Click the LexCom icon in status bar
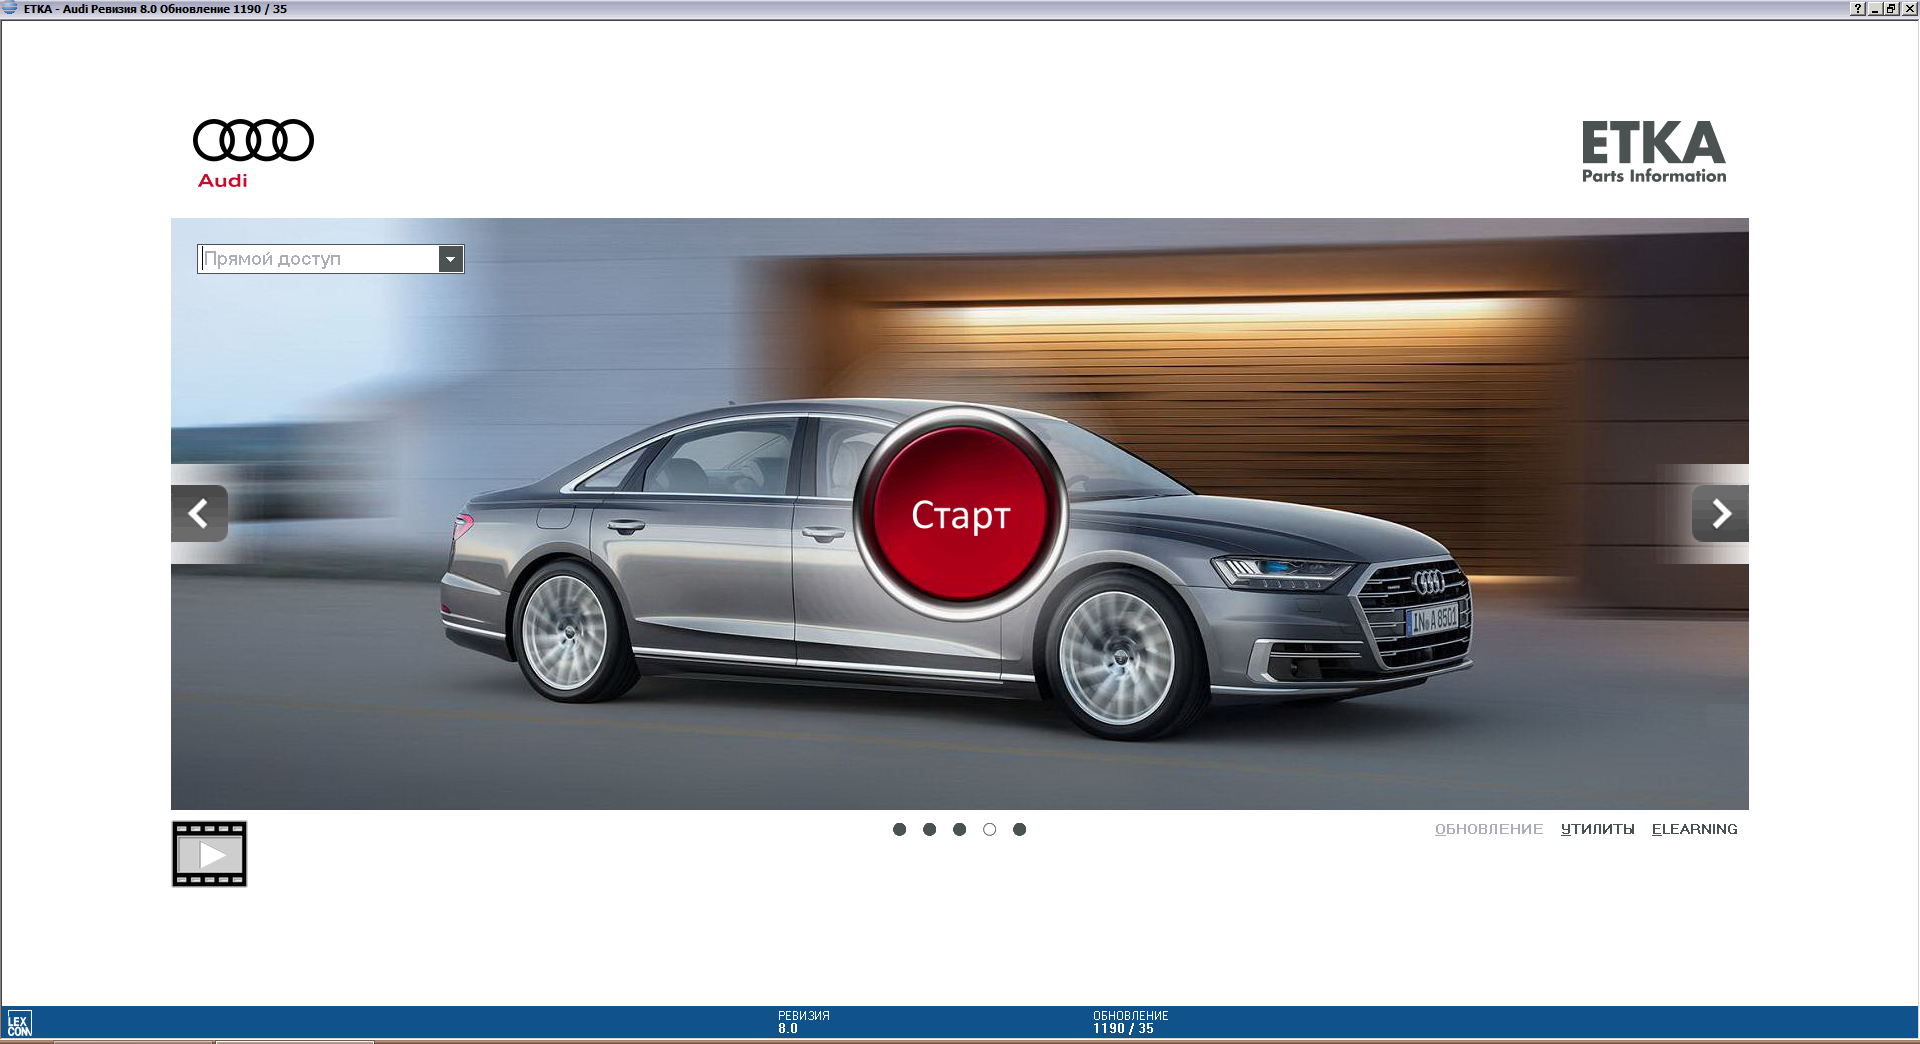 pos(19,1023)
